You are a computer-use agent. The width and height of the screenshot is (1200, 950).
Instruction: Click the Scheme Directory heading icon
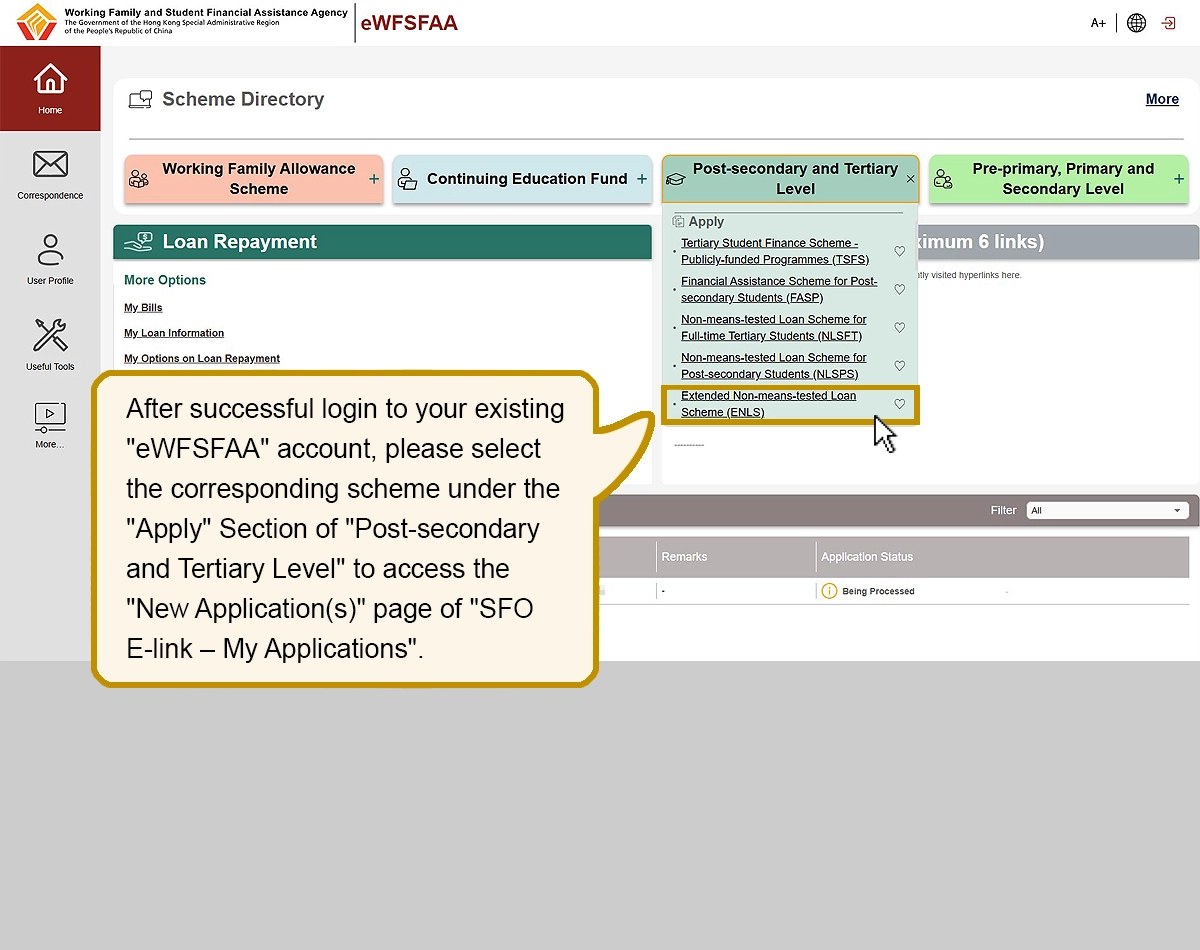point(140,100)
